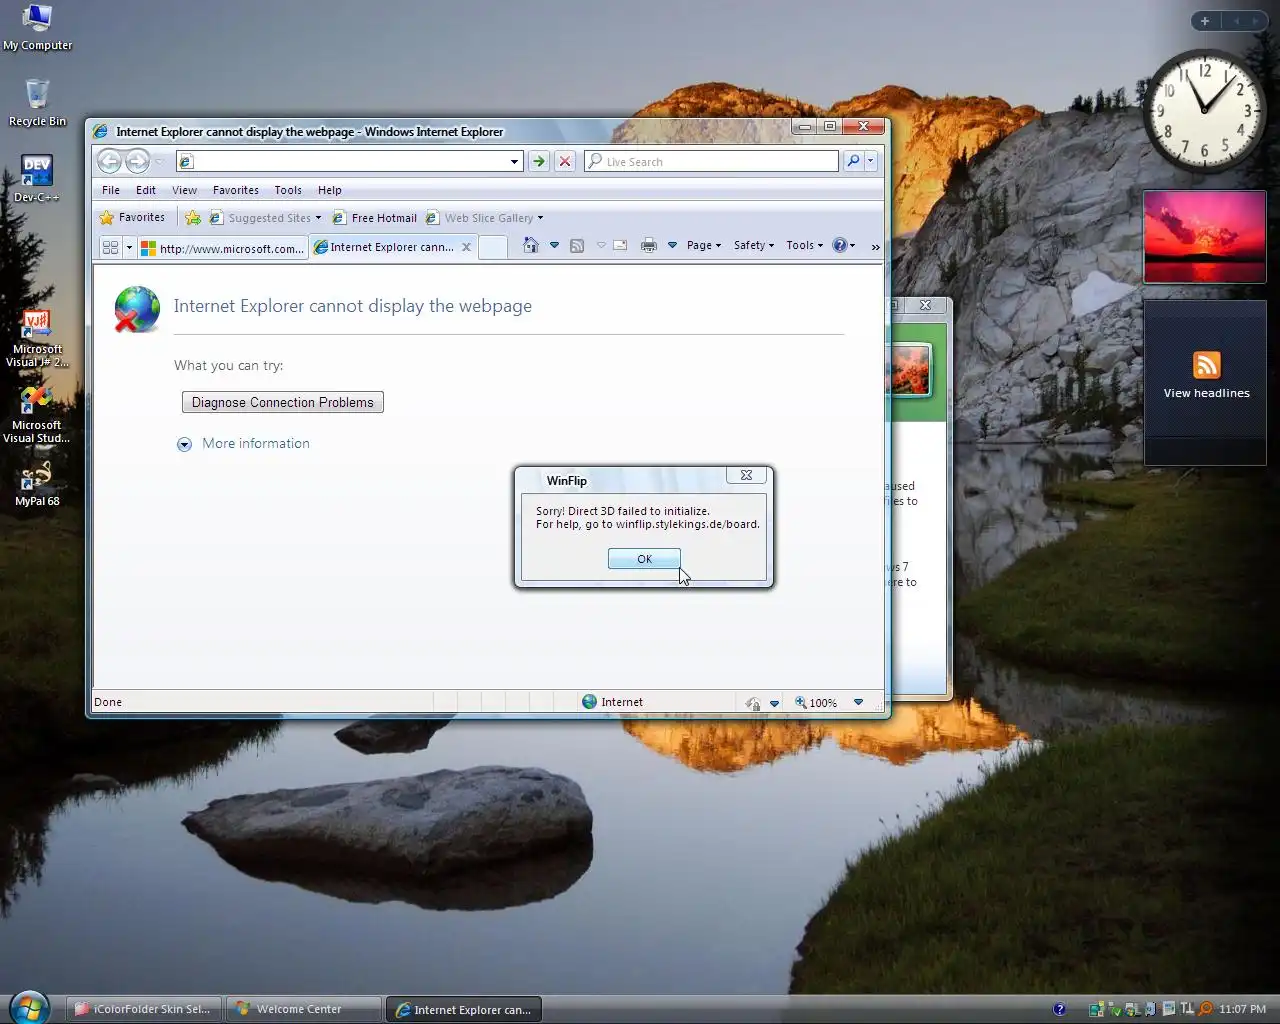Click the sidebar analog clock gadget
Screen dimensions: 1280x1024
(1204, 110)
